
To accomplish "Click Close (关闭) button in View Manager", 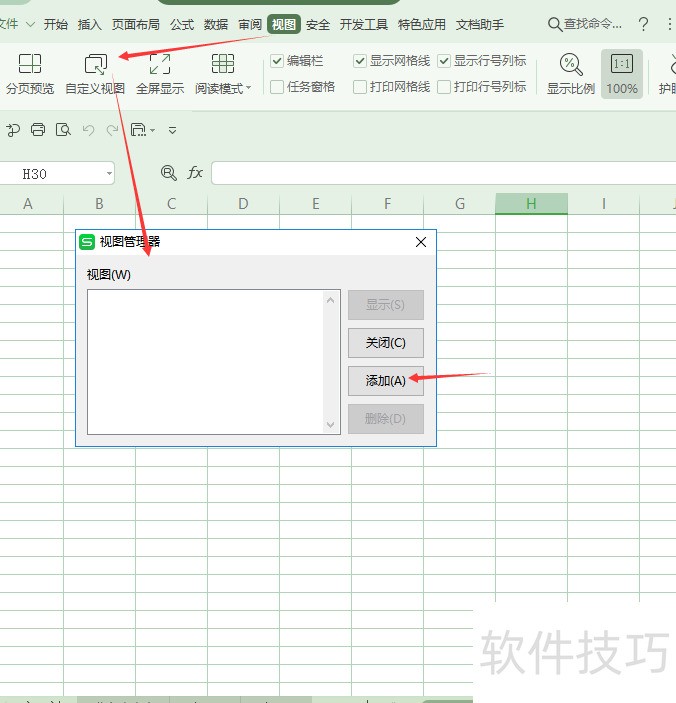I will click(386, 343).
